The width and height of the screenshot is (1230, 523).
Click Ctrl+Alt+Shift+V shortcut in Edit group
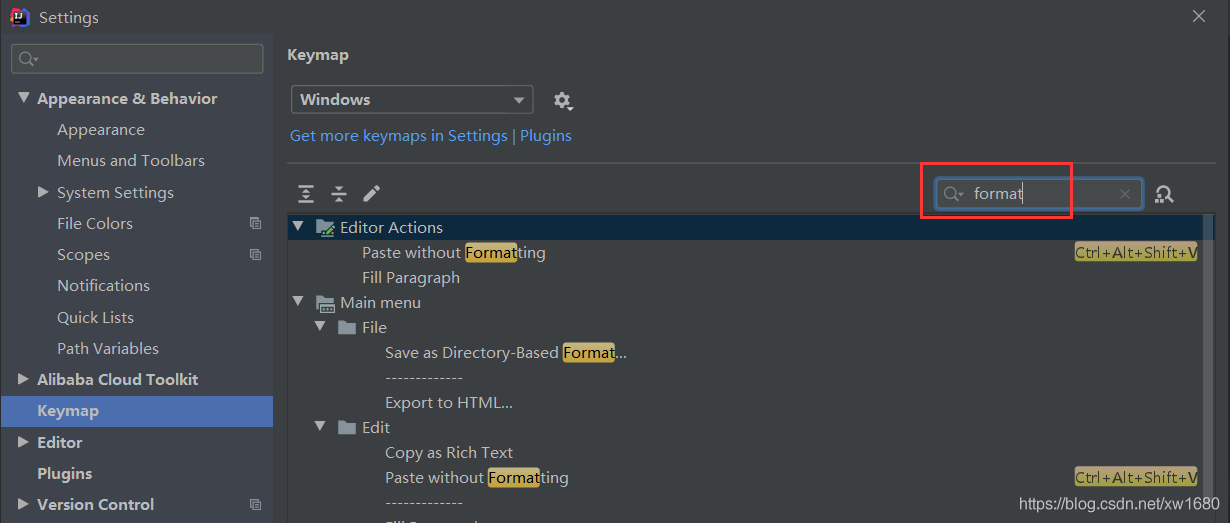coord(1136,477)
